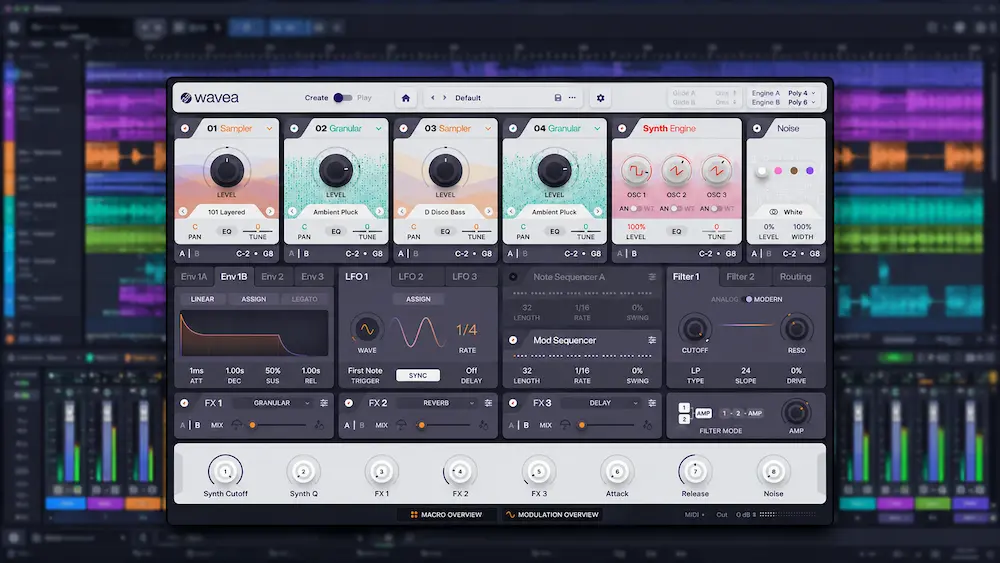Toggle power for 04 Granular layer

point(513,128)
